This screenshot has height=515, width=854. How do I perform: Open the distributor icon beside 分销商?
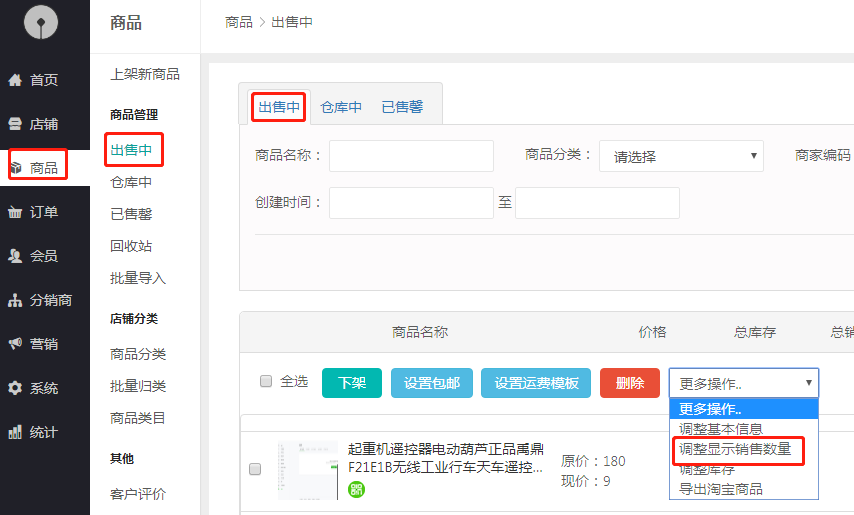pos(15,300)
